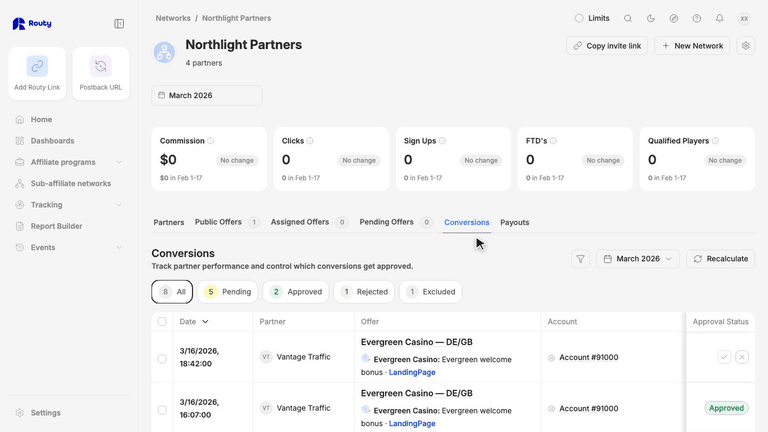768x432 pixels.
Task: Click Sign Ups info icon
Action: coord(442,141)
